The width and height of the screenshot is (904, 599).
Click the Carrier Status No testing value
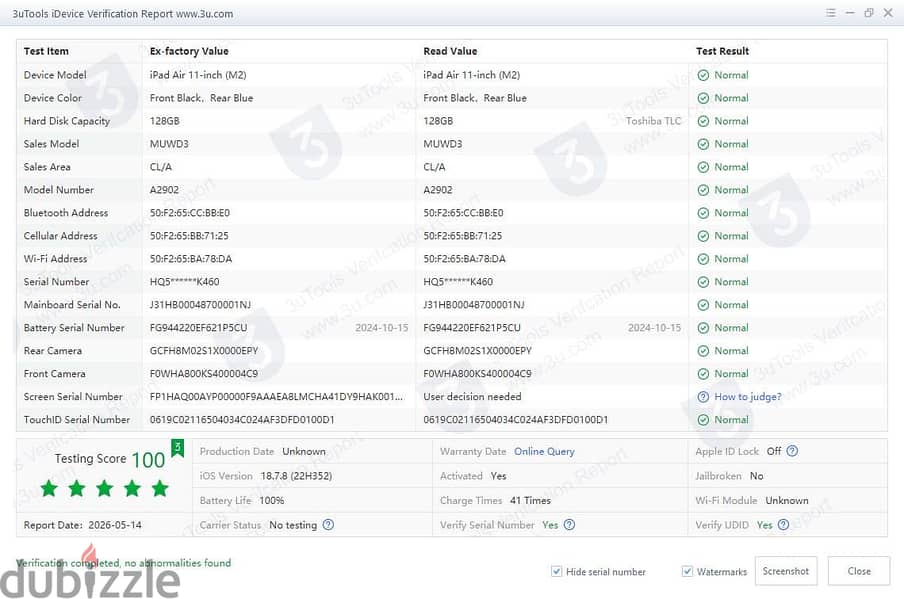pos(293,525)
